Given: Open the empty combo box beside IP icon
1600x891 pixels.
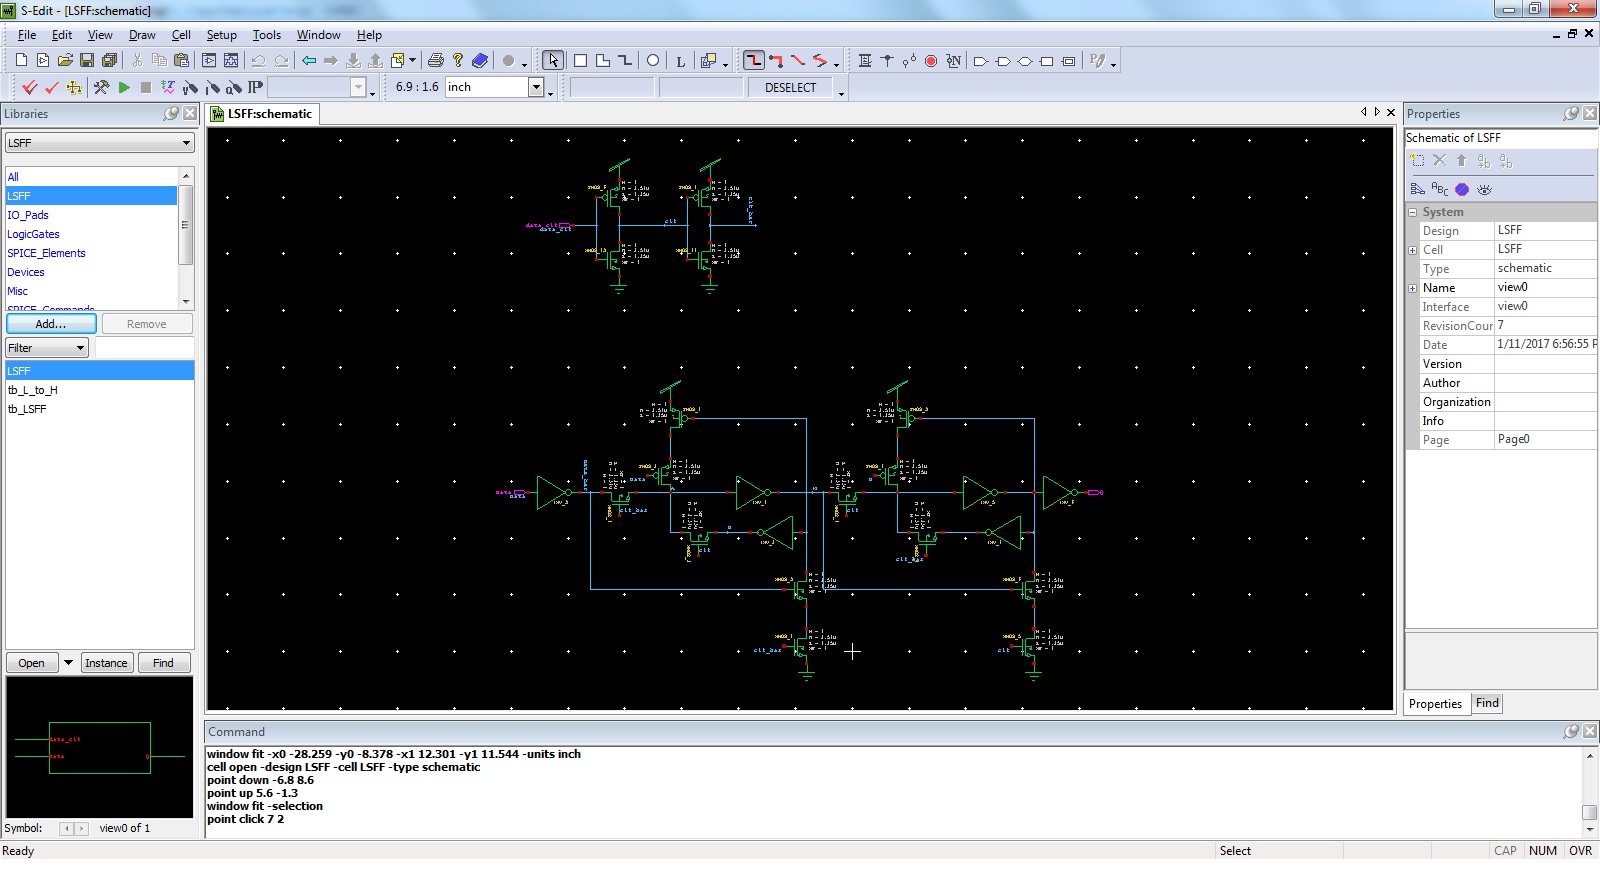Looking at the screenshot, I should 359,87.
